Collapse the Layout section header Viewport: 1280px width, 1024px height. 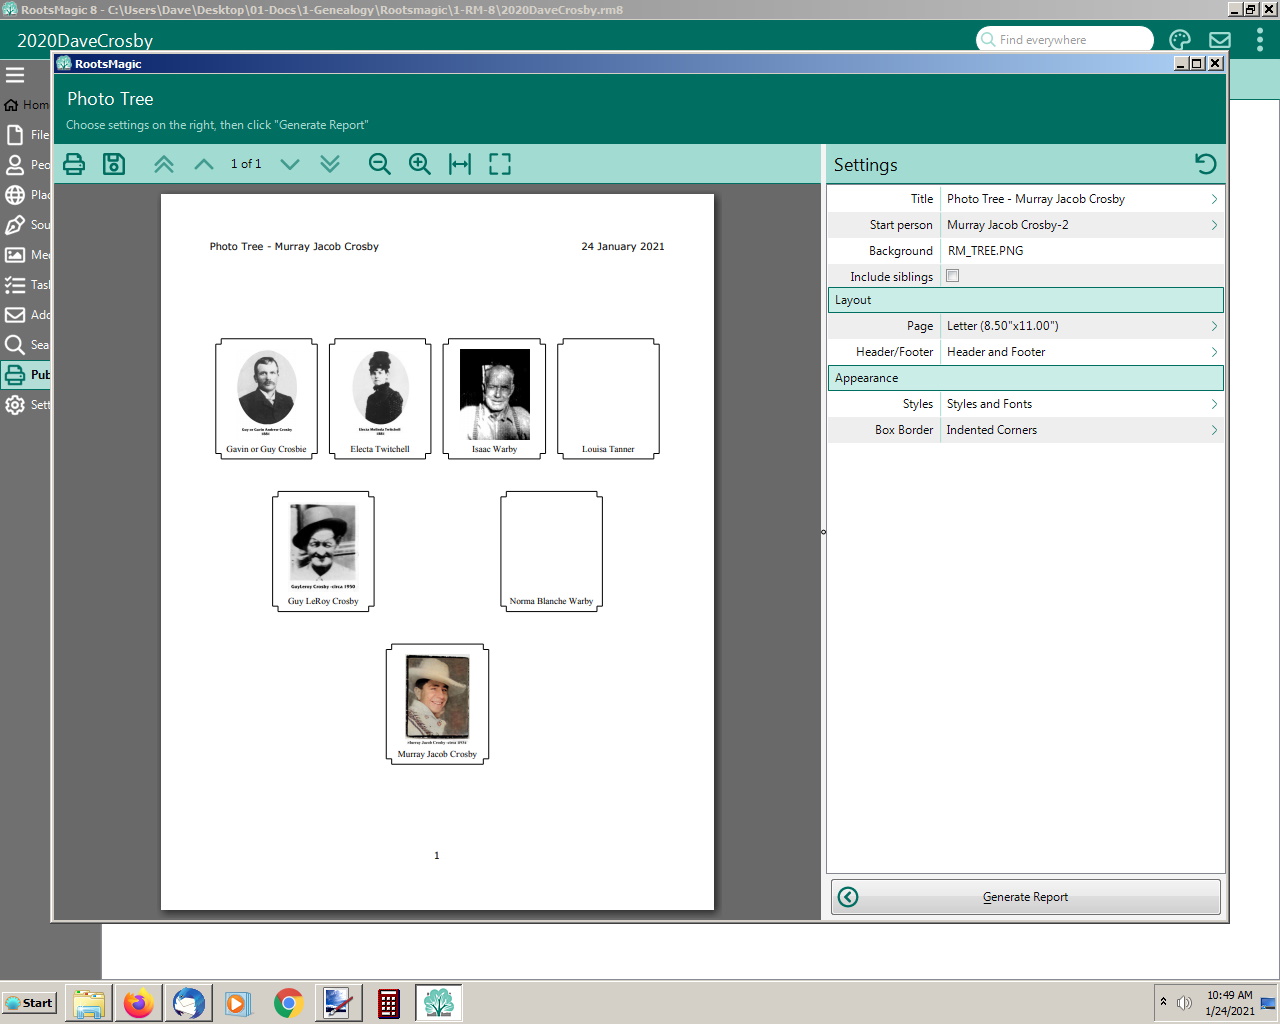(1025, 300)
